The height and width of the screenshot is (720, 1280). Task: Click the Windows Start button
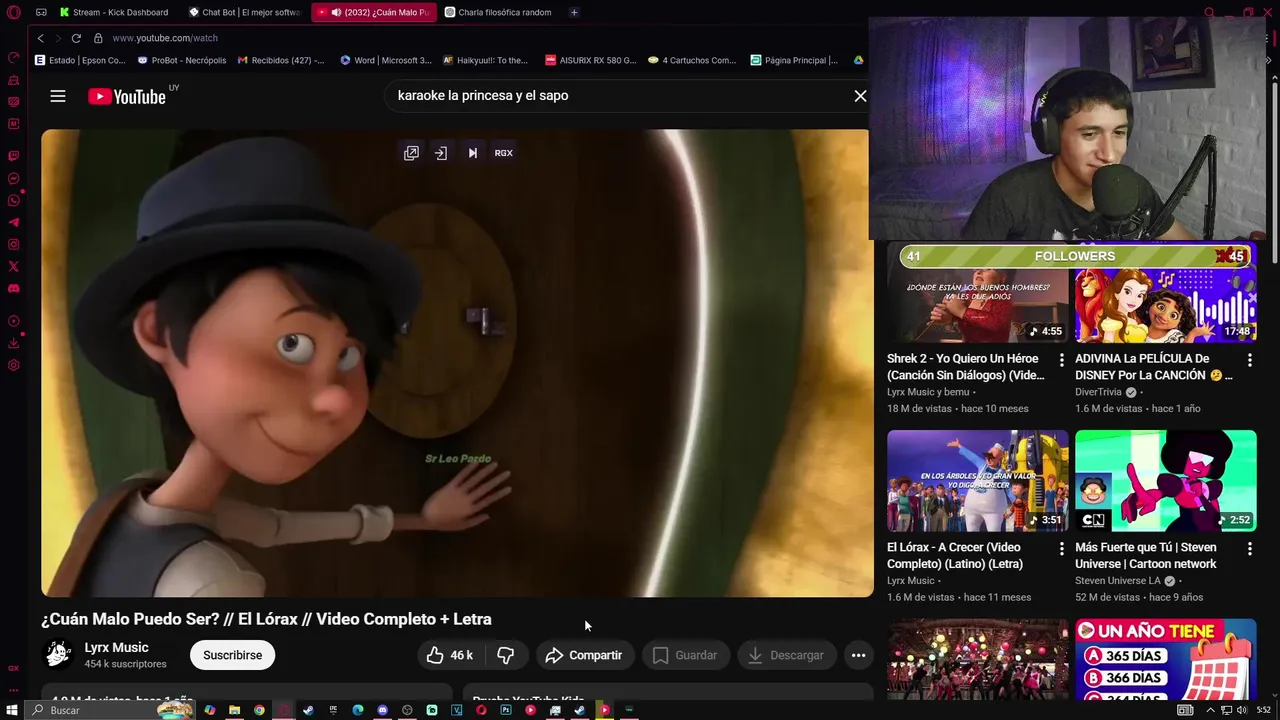(x=13, y=710)
